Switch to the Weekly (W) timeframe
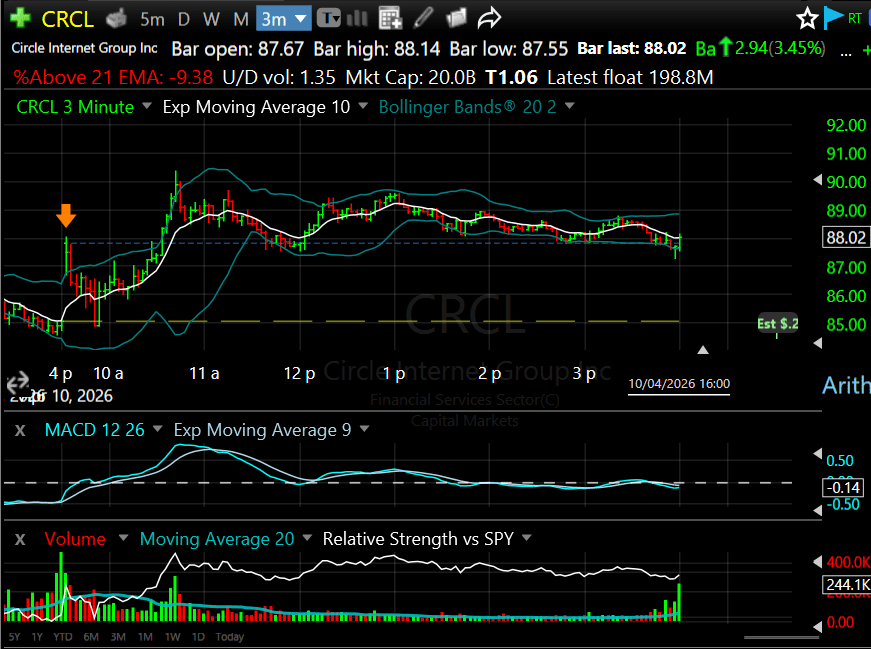 (x=211, y=19)
